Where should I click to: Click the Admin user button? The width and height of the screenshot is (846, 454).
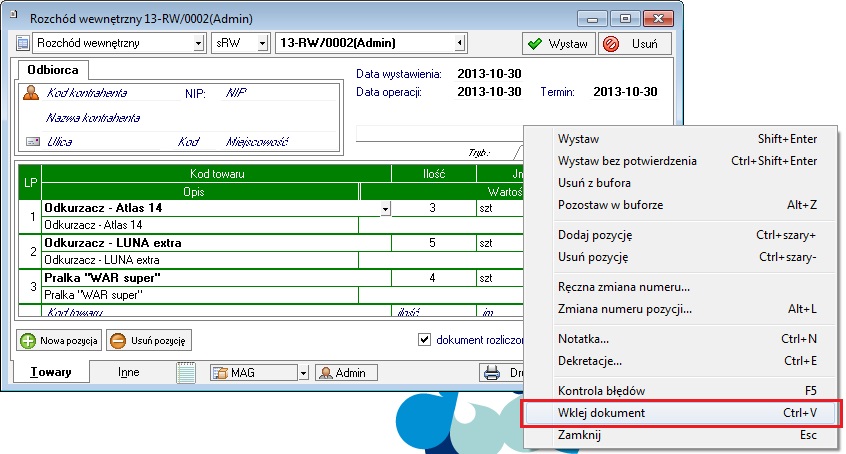pyautogui.click(x=346, y=373)
